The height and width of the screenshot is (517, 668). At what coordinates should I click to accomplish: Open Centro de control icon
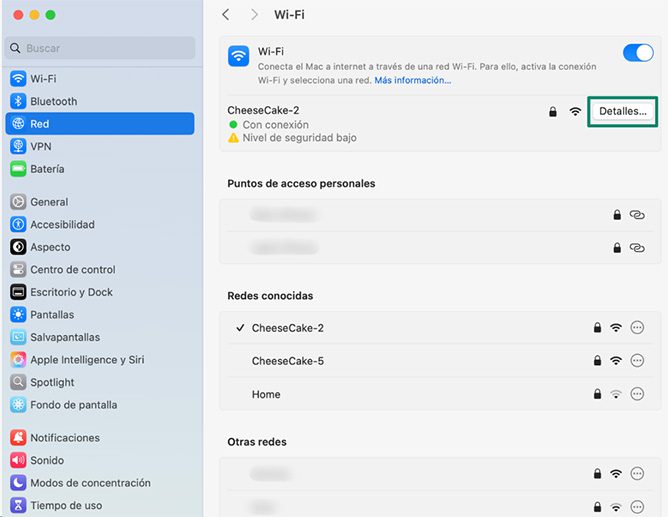click(x=18, y=270)
